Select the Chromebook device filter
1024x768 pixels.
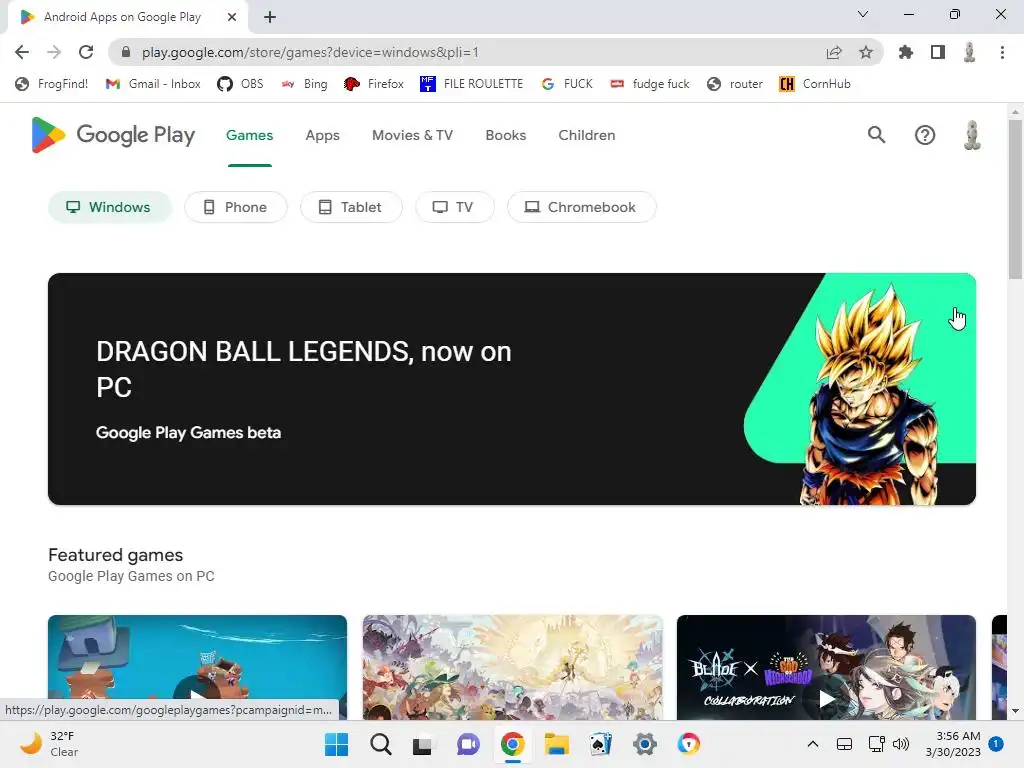(582, 207)
